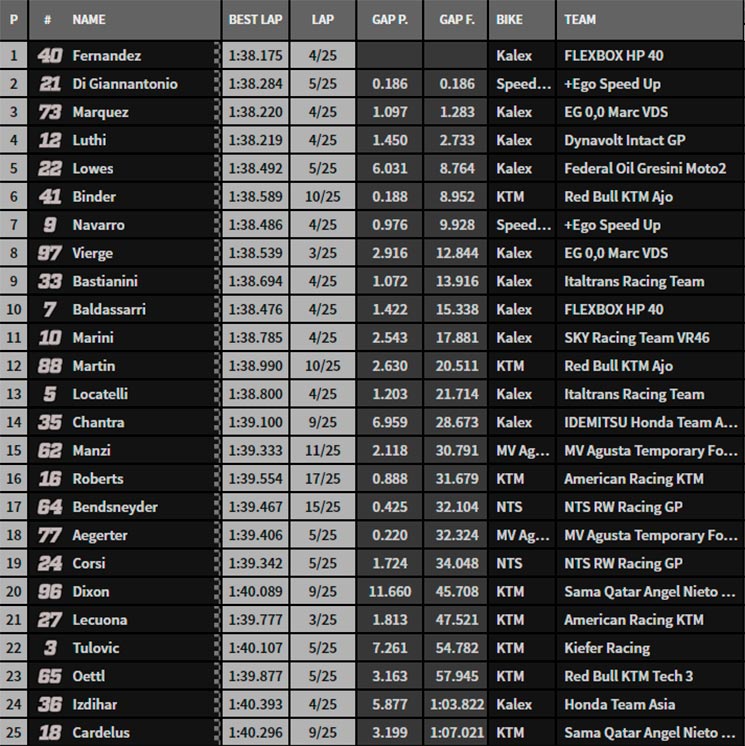The image size is (745, 746).
Task: Select rider number 3 badge for Tulovic
Action: click(x=50, y=648)
